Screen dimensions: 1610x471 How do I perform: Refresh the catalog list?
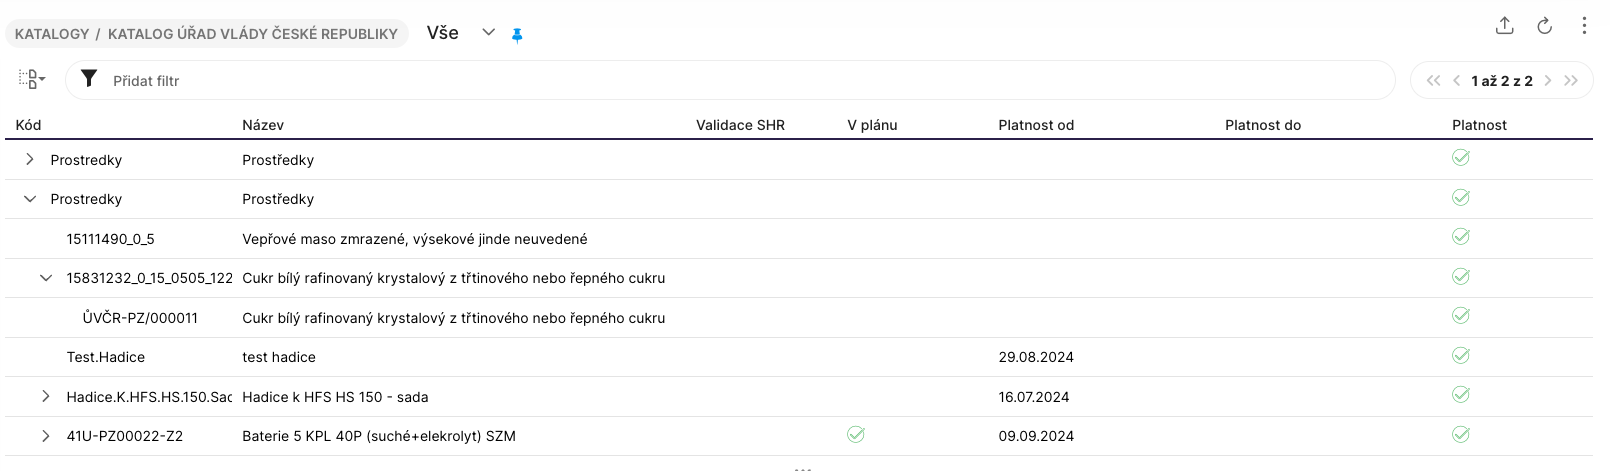pos(1544,27)
